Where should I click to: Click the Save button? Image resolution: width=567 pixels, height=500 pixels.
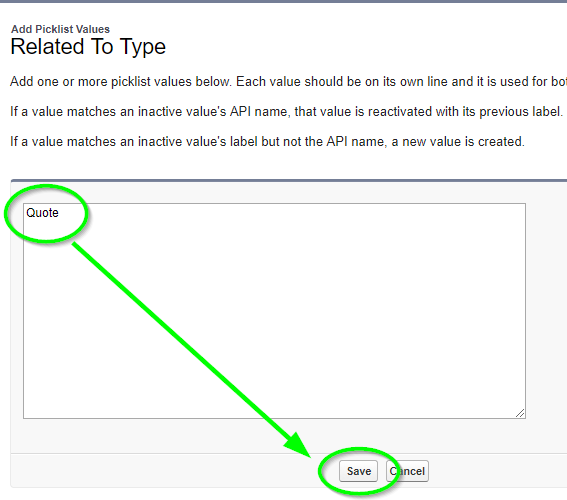point(358,471)
